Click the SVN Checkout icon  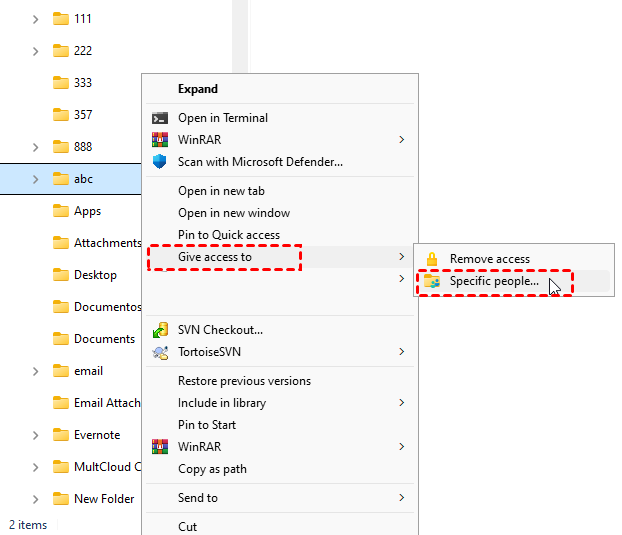[160, 330]
